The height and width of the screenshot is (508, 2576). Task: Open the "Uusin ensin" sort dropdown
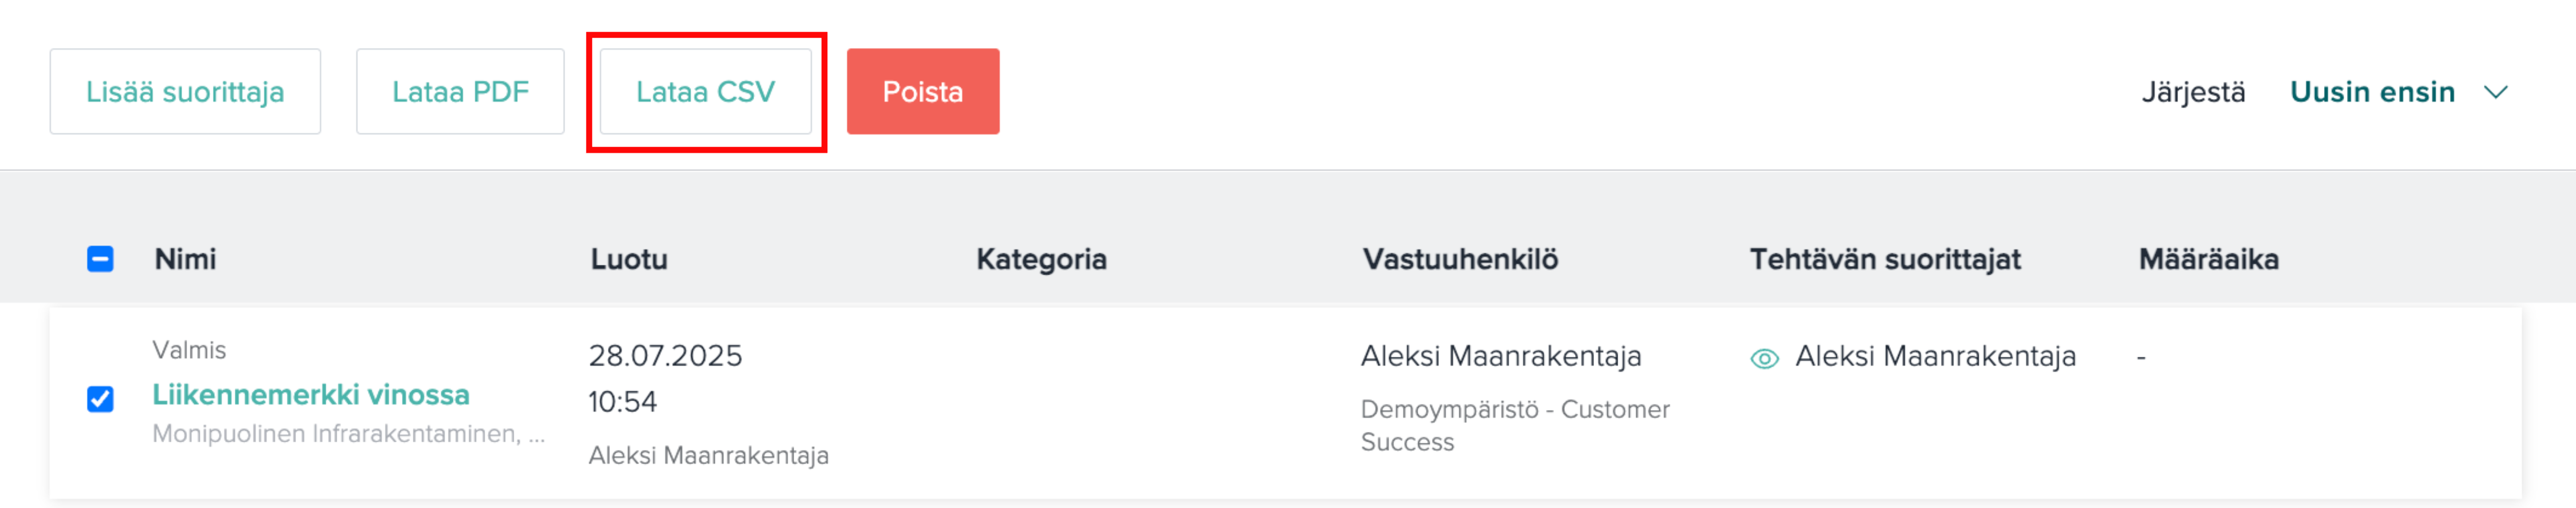pyautogui.click(x=2371, y=92)
